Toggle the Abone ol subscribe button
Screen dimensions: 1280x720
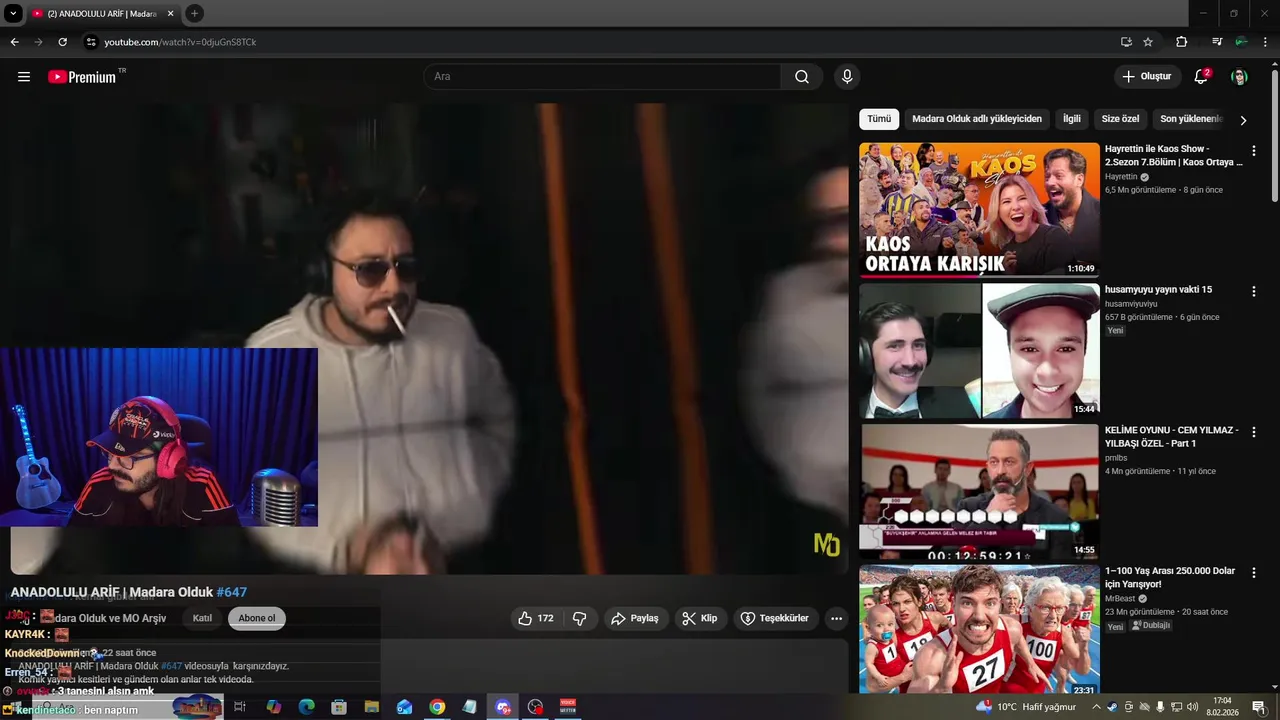[257, 618]
